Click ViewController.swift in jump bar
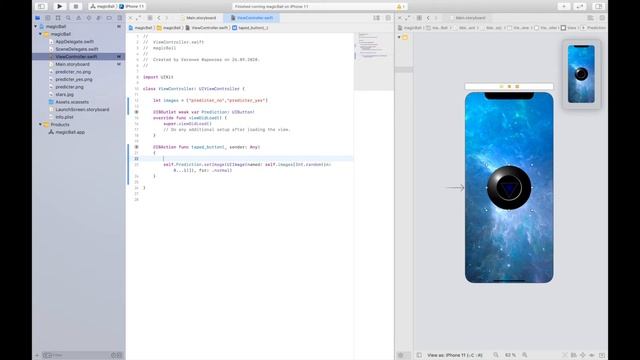This screenshot has width=640, height=360. coord(207,28)
